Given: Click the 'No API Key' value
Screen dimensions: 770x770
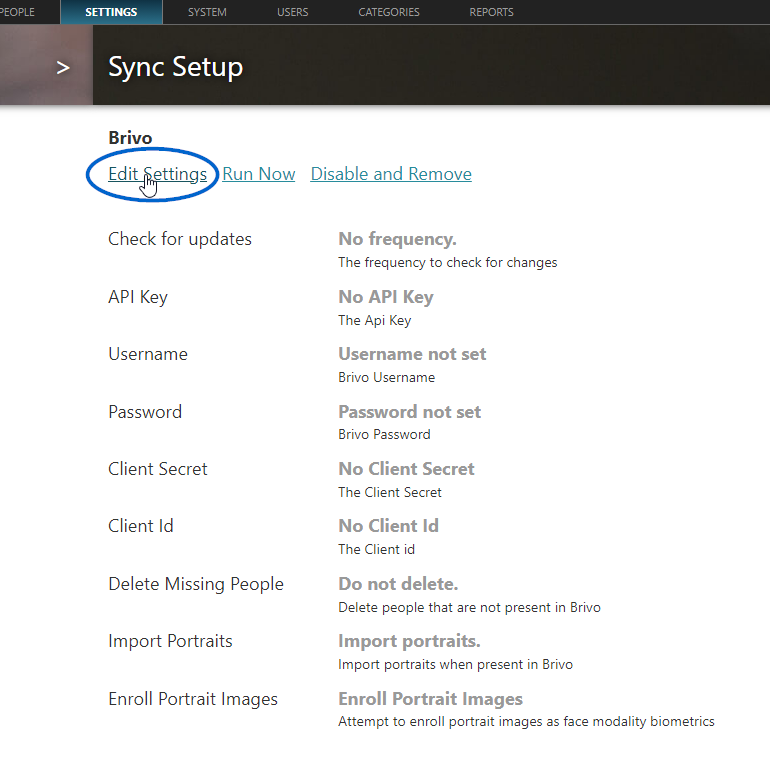Looking at the screenshot, I should coord(386,297).
